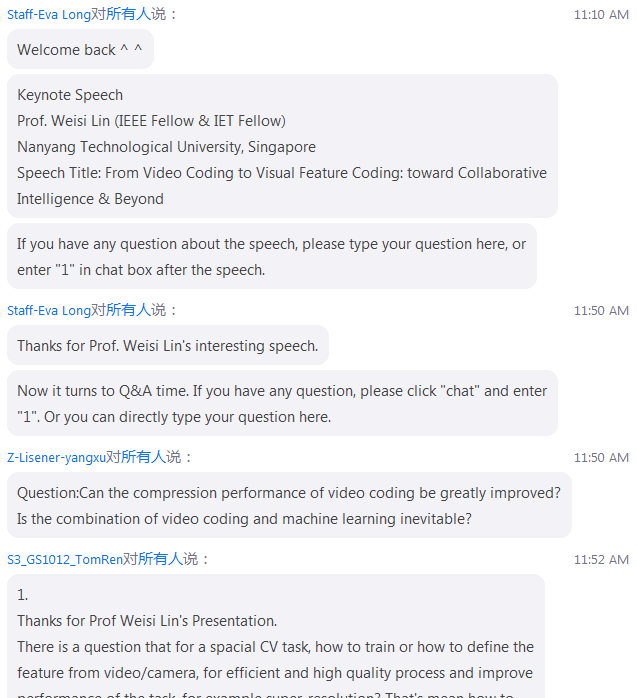This screenshot has height=698, width=637.
Task: Open the Z-Lisener-yangxu sender name
Action: [56, 458]
